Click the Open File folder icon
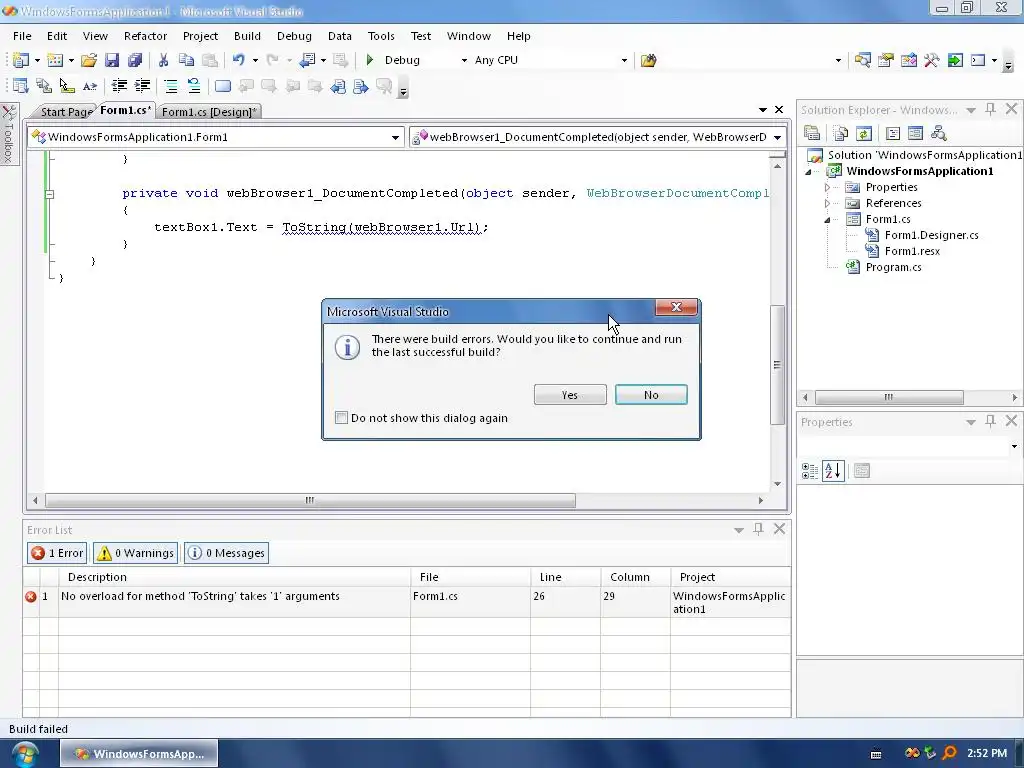The image size is (1024, 768). pyautogui.click(x=89, y=60)
